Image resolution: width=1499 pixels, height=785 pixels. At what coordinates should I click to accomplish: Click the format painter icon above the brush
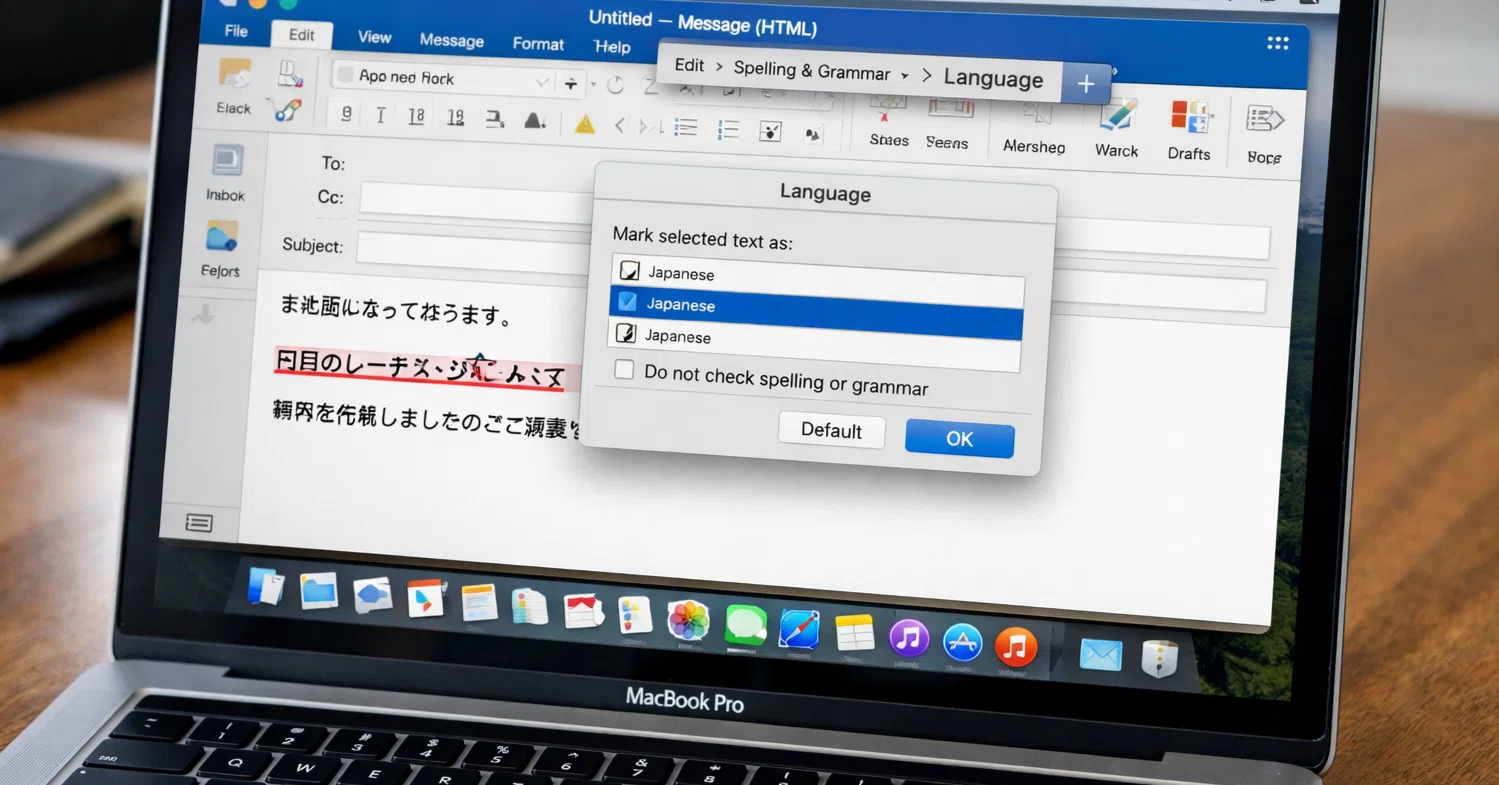290,72
